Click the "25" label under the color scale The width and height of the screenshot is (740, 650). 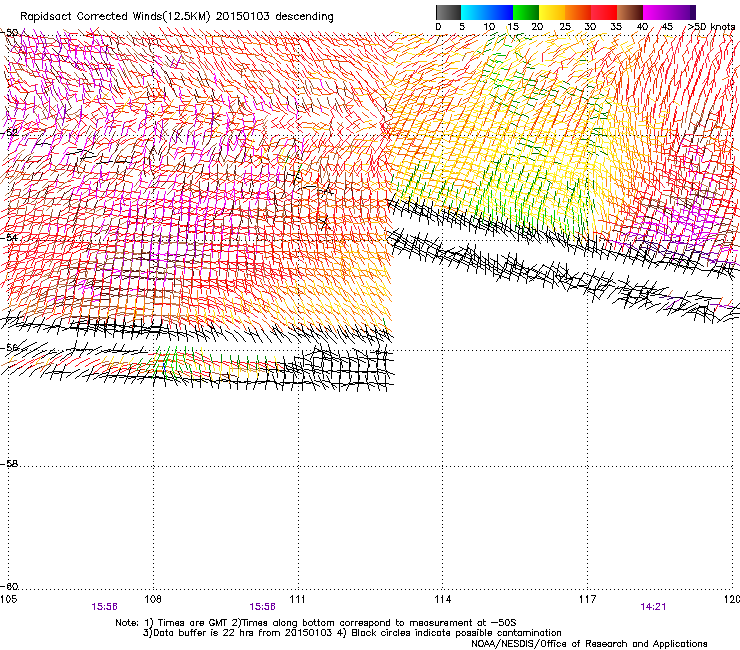point(565,27)
